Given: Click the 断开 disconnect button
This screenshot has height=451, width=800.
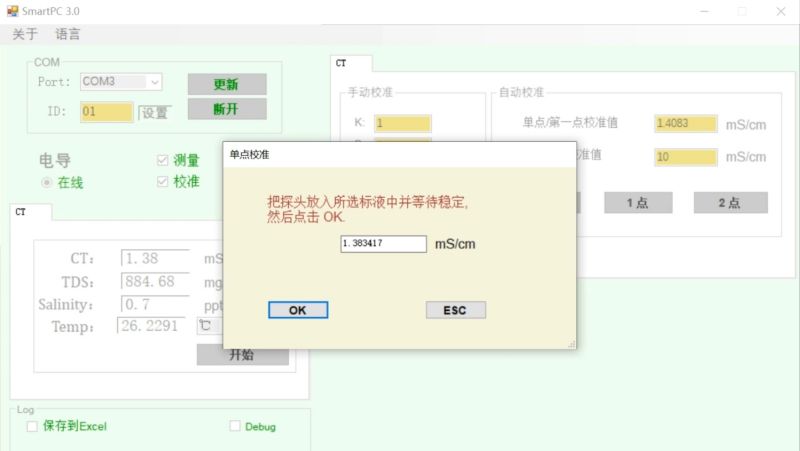Looking at the screenshot, I should click(x=227, y=109).
